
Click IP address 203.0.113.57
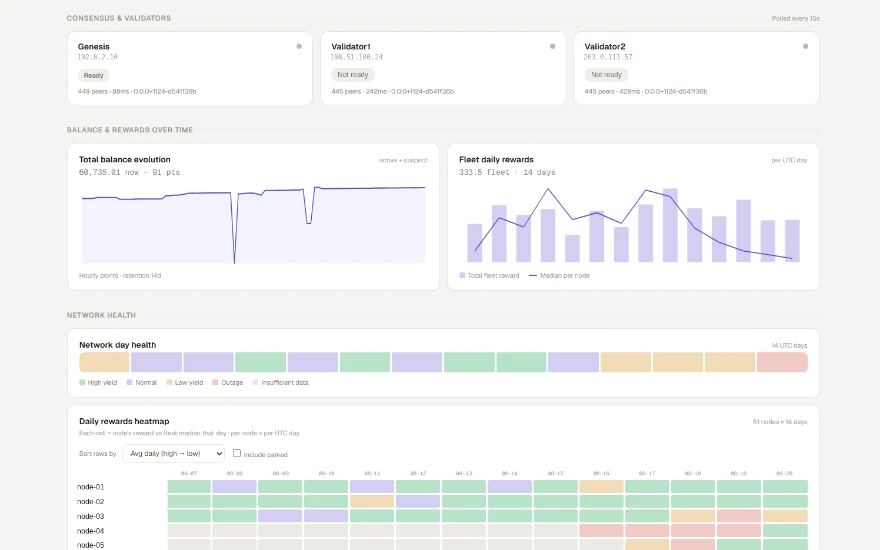[608, 57]
